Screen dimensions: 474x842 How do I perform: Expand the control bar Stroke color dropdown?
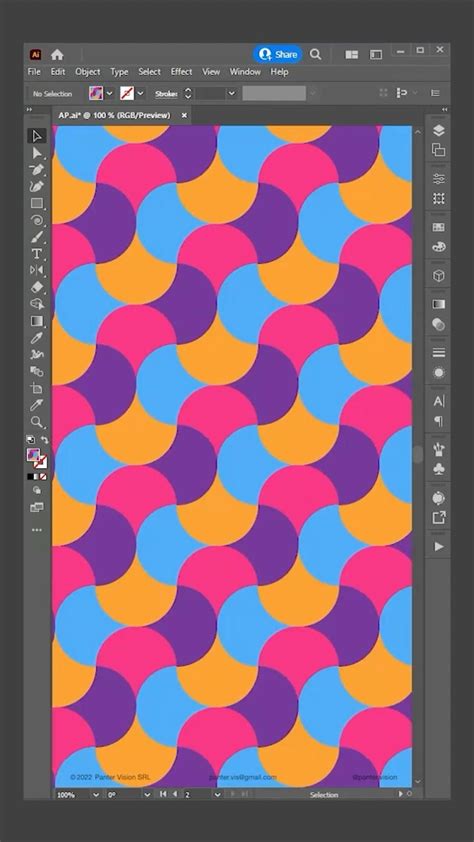(141, 93)
